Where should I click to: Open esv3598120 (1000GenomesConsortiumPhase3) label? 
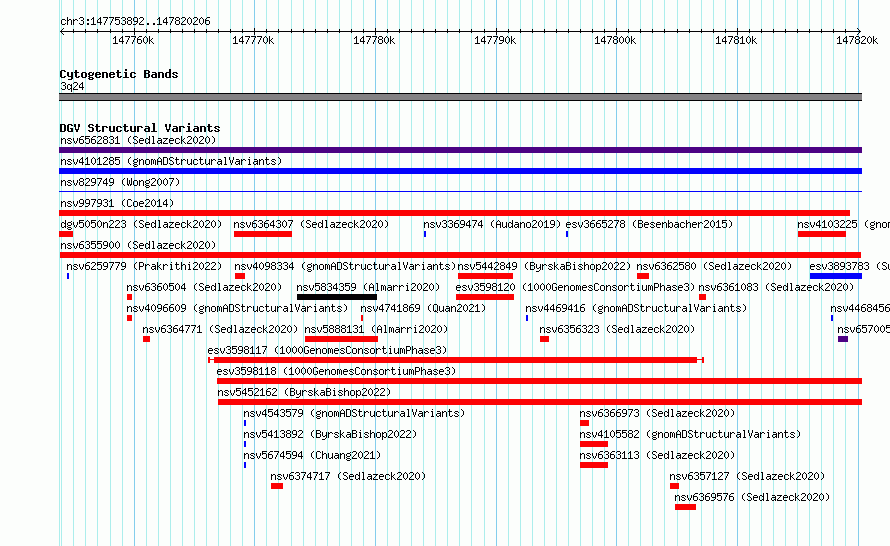tap(575, 287)
